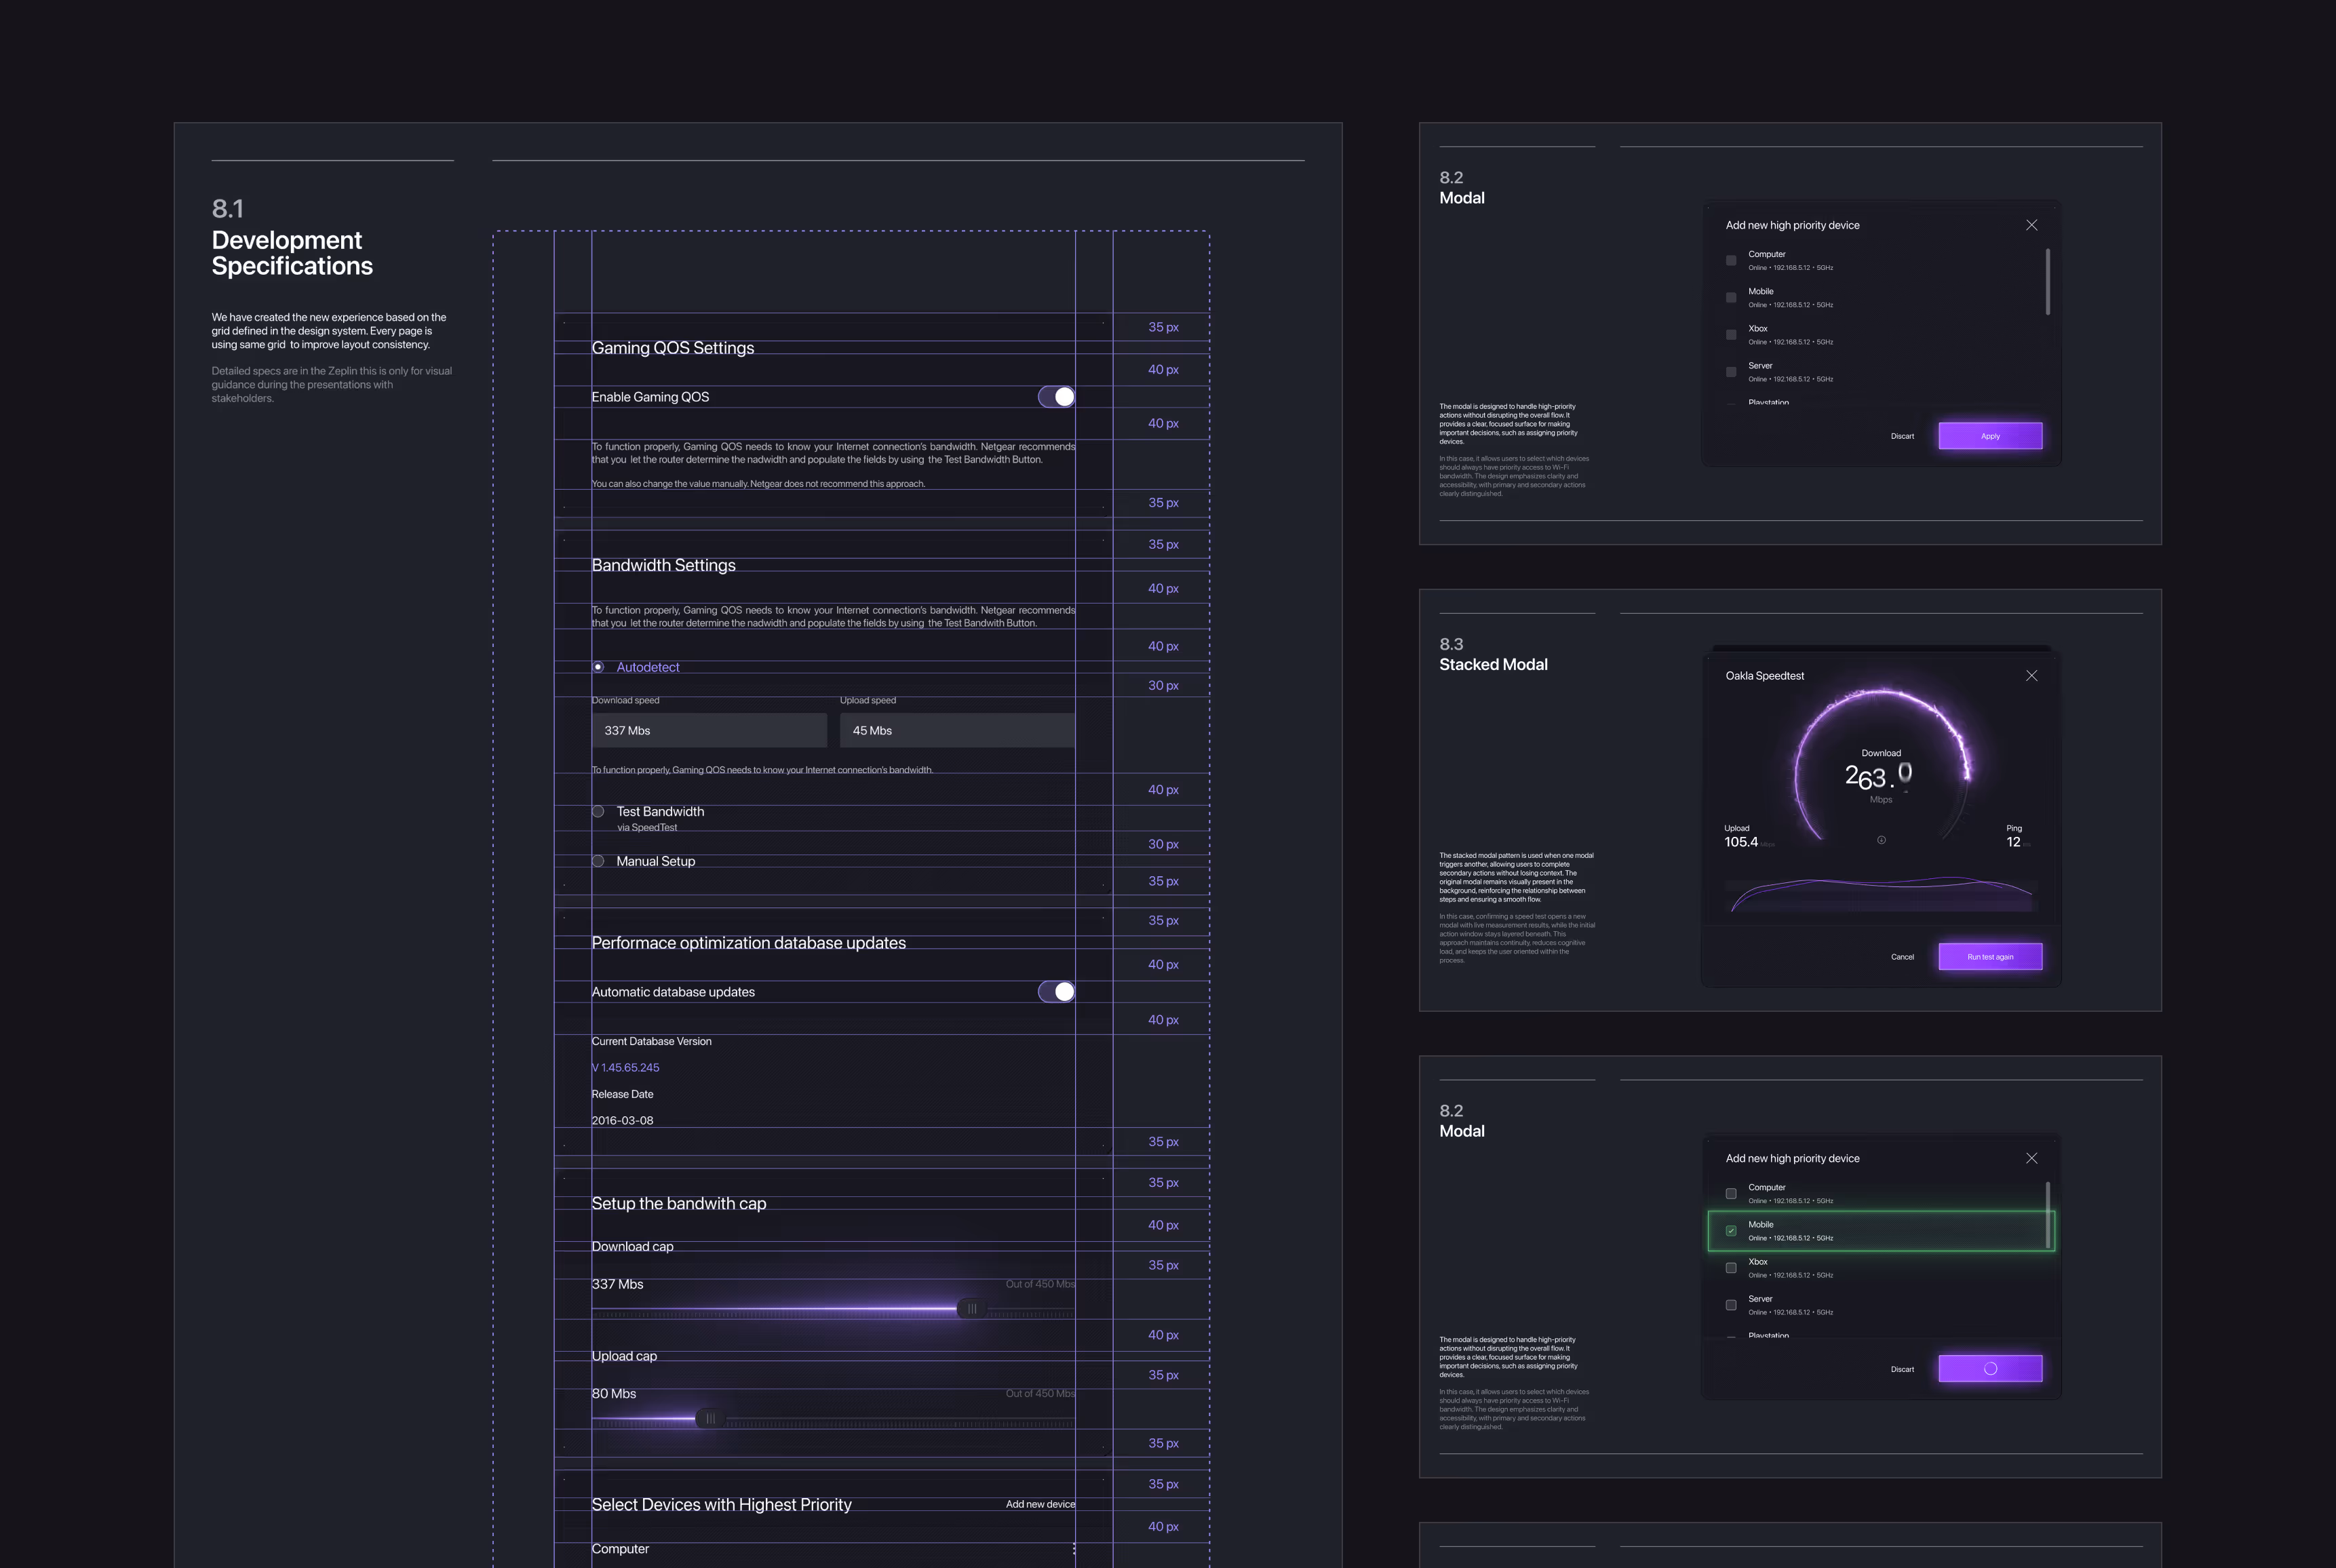Image resolution: width=2336 pixels, height=1568 pixels.
Task: Choose the Manual Setup radio button
Action: pyautogui.click(x=598, y=861)
